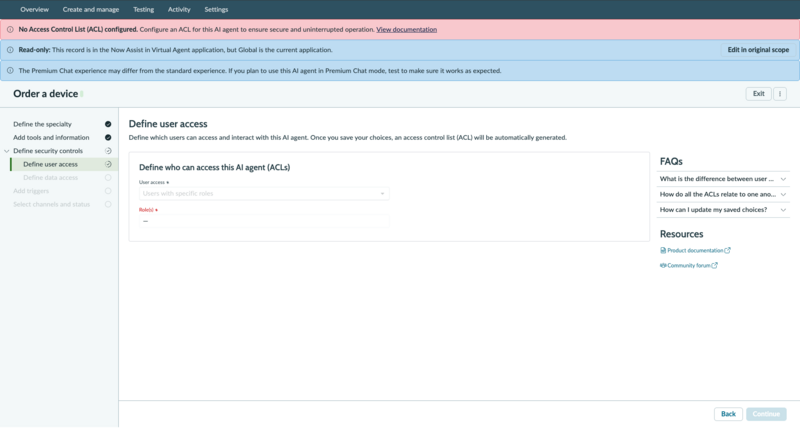
Task: Click info icon on ACL warning banner
Action: tap(10, 30)
